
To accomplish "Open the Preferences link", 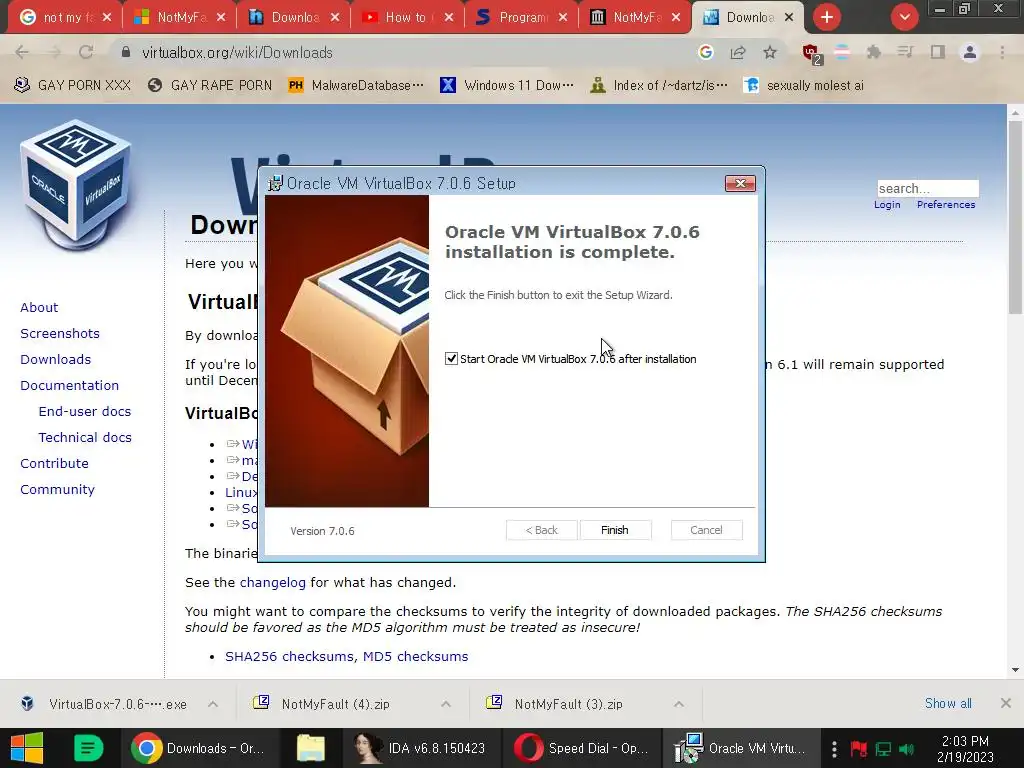I will (946, 204).
